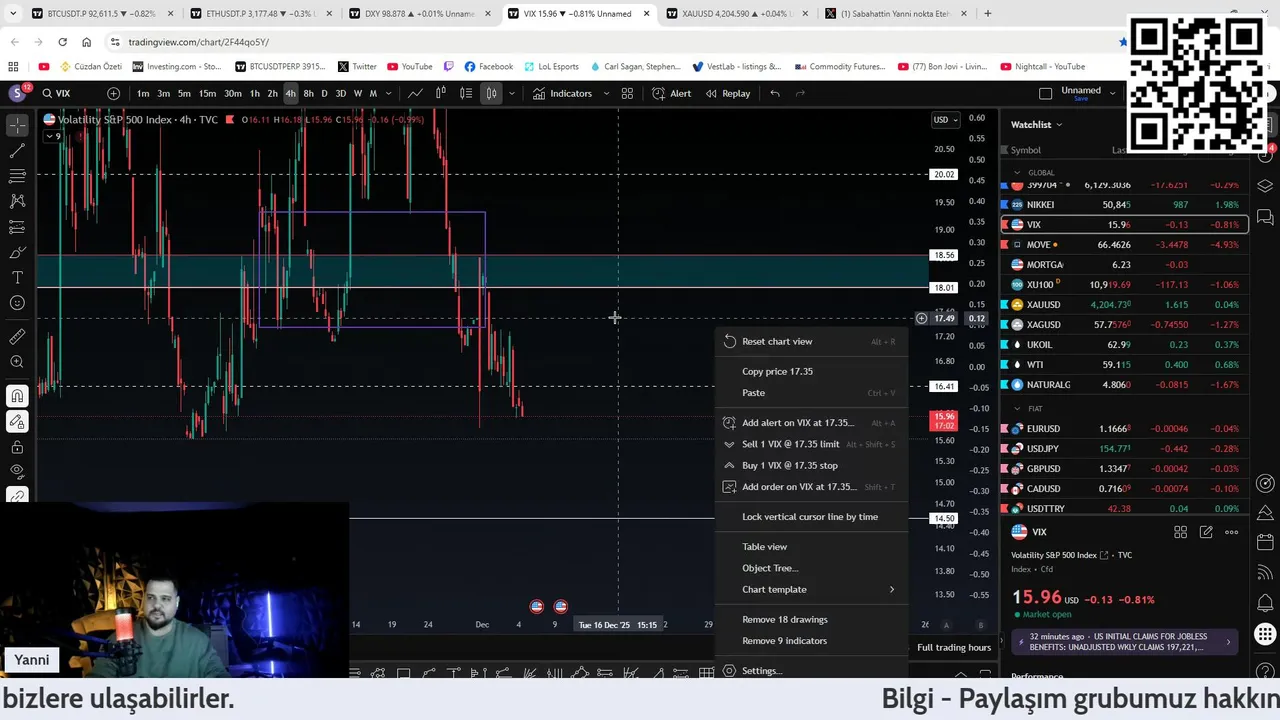
Task: Open chart Settings from context menu
Action: 811,670
